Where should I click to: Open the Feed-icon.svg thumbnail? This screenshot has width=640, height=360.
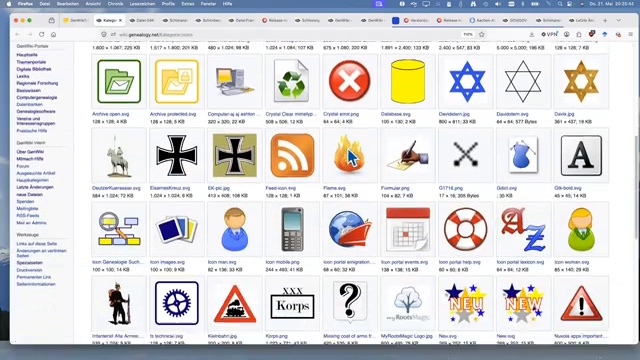292,156
